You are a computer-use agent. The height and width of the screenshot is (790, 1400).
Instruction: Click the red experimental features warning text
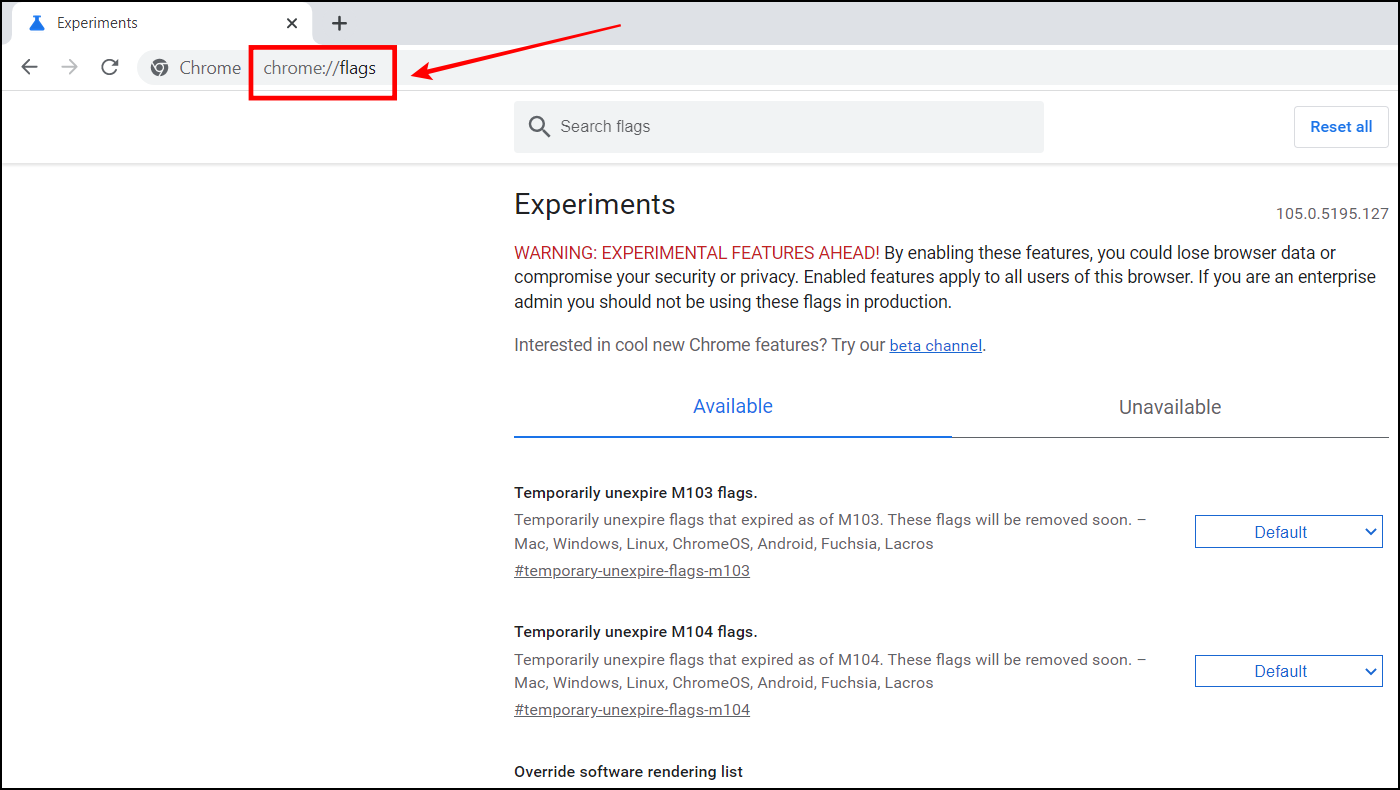pyautogui.click(x=697, y=253)
